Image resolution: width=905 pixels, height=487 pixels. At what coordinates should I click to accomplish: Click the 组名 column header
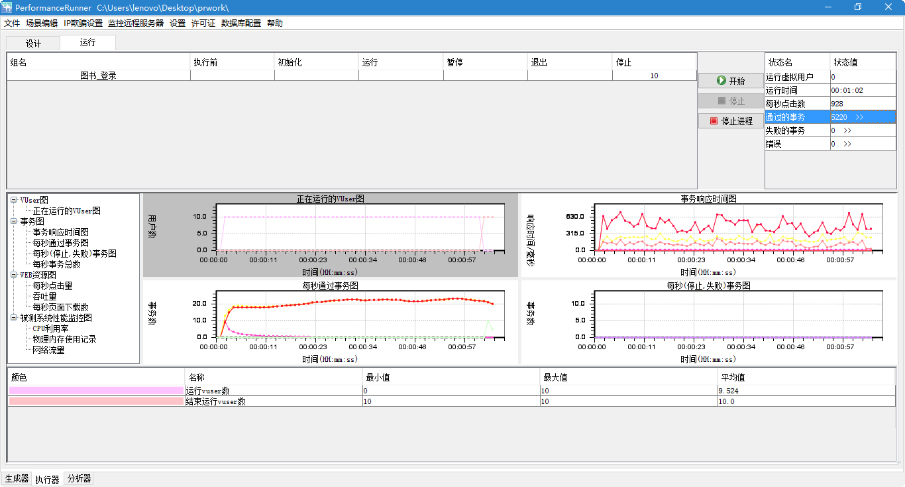click(x=99, y=62)
